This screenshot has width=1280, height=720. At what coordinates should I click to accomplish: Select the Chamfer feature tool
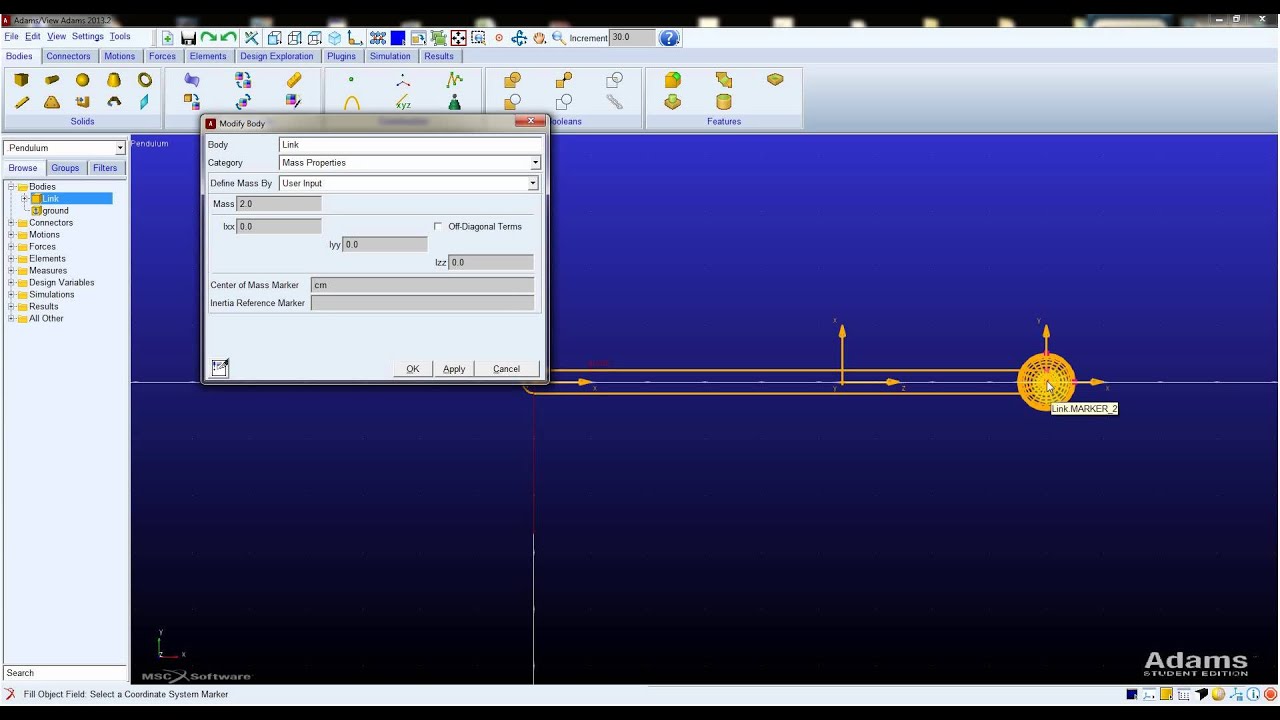tap(724, 80)
